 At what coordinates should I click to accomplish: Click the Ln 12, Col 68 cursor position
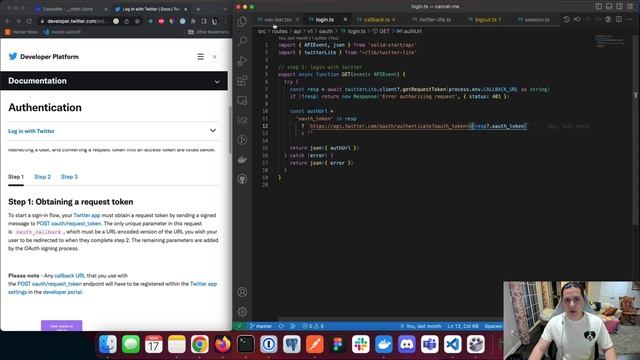463,326
